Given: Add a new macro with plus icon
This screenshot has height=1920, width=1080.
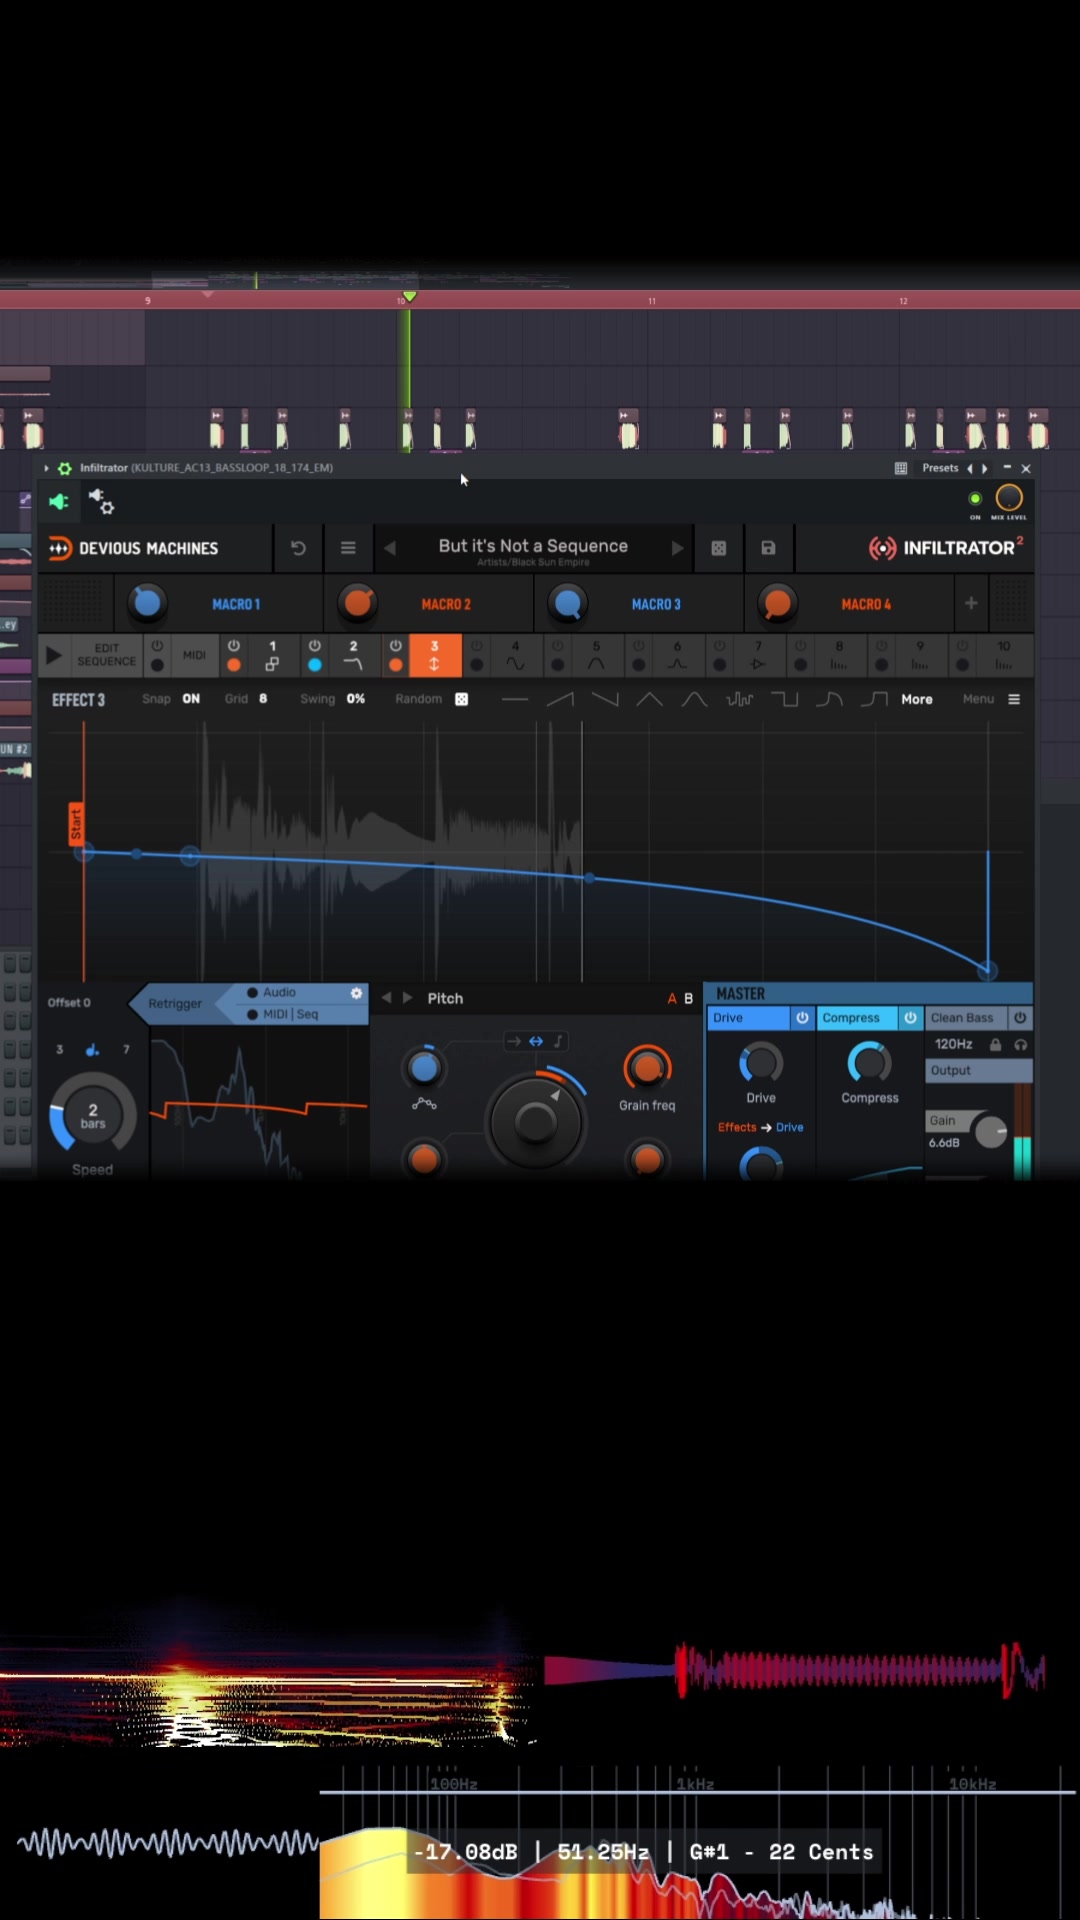Looking at the screenshot, I should tap(971, 603).
